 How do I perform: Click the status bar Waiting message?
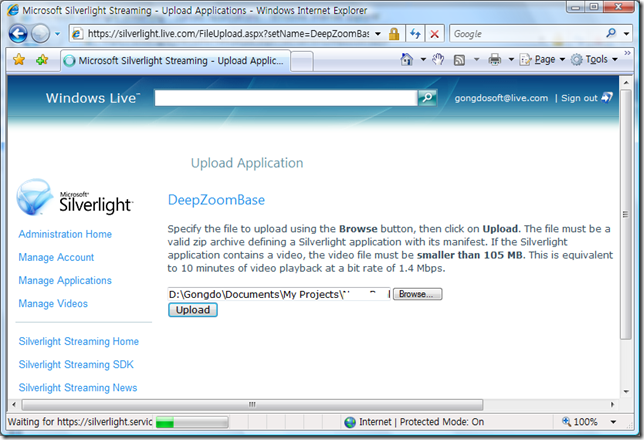pos(80,422)
